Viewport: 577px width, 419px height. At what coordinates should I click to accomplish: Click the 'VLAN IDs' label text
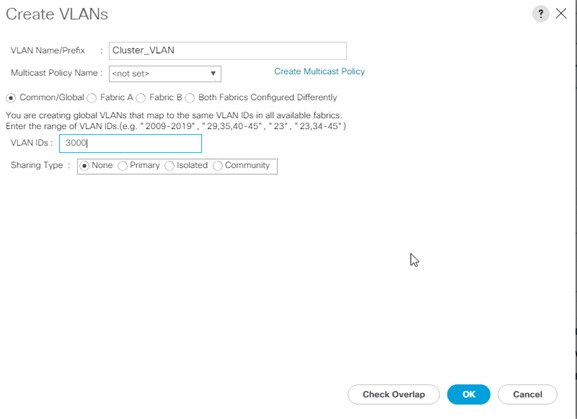29,143
